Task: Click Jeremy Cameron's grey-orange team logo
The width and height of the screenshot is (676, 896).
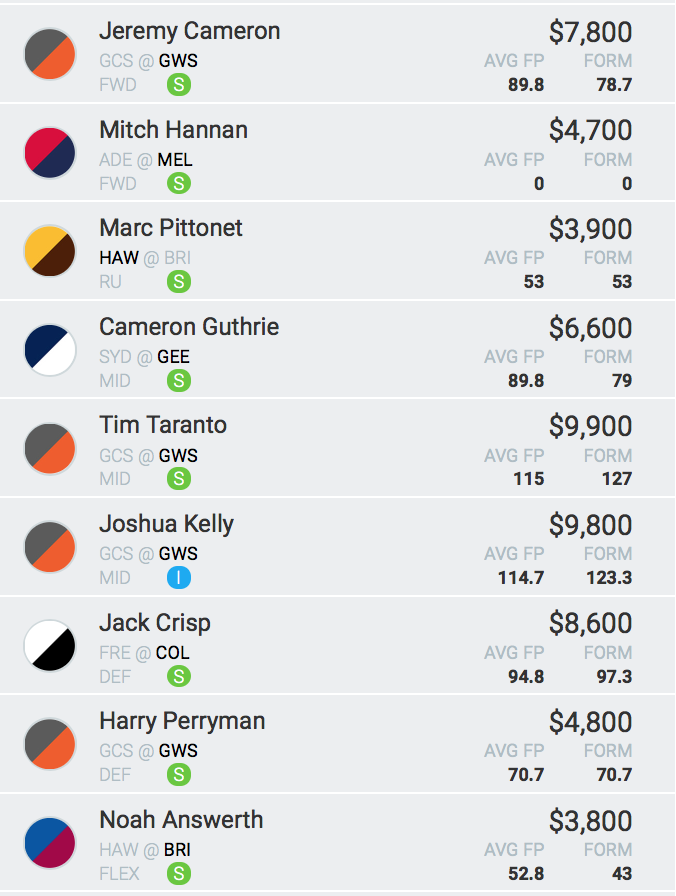Action: coord(50,54)
